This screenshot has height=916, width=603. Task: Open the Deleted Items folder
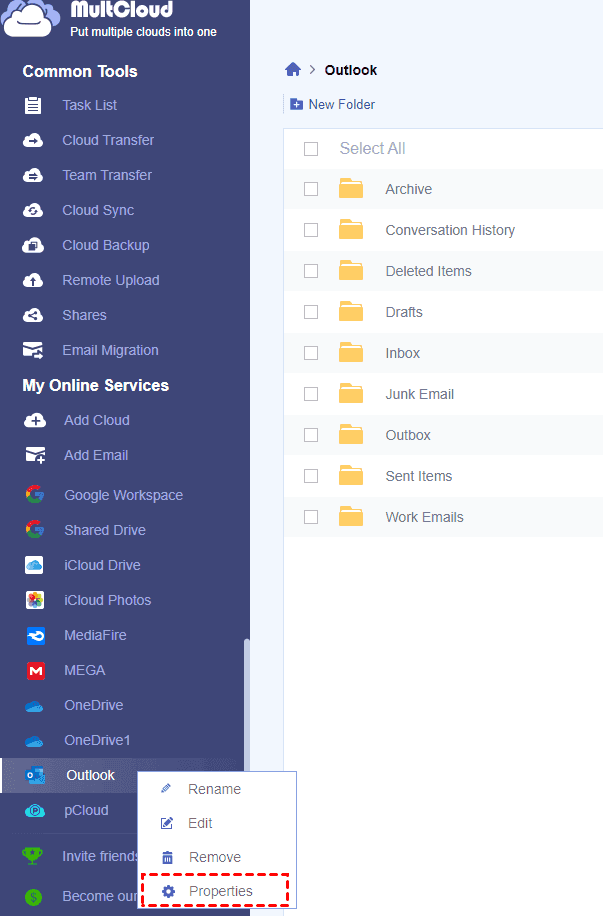pyautogui.click(x=428, y=271)
